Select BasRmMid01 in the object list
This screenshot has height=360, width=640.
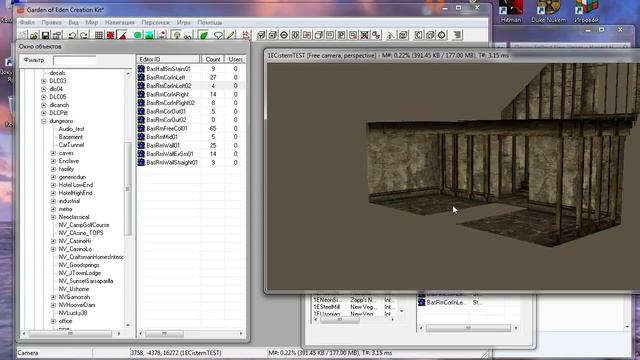coord(162,137)
